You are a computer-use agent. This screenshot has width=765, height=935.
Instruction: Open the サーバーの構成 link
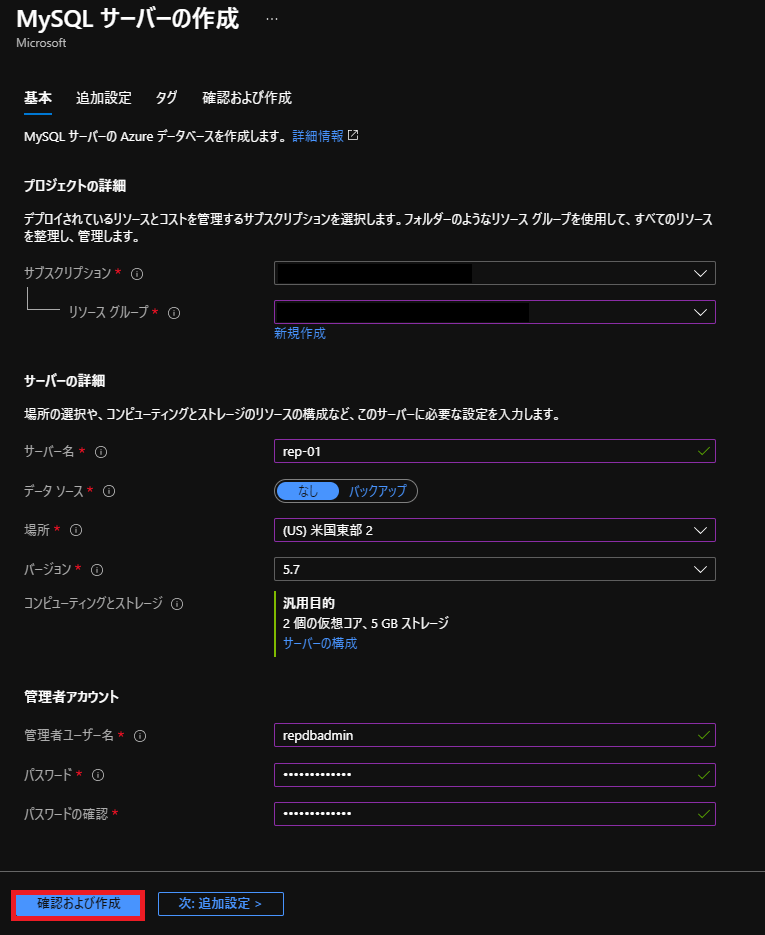pyautogui.click(x=320, y=643)
